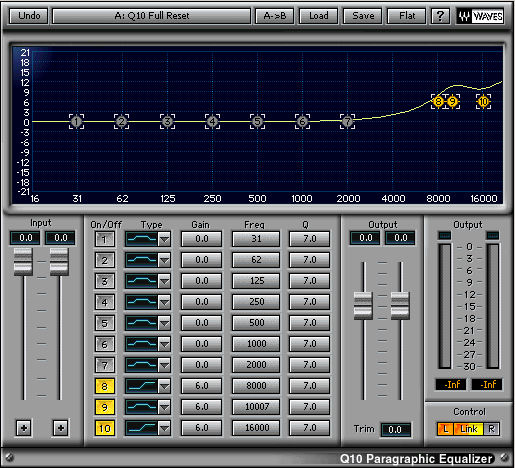The width and height of the screenshot is (515, 468).
Task: Select band 3 marker on the EQ graph
Action: 167,122
